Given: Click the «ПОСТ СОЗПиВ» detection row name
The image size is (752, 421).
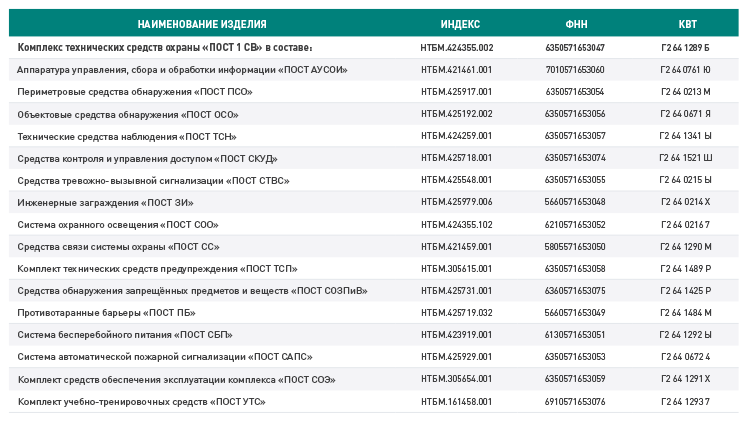Looking at the screenshot, I should click(192, 291).
